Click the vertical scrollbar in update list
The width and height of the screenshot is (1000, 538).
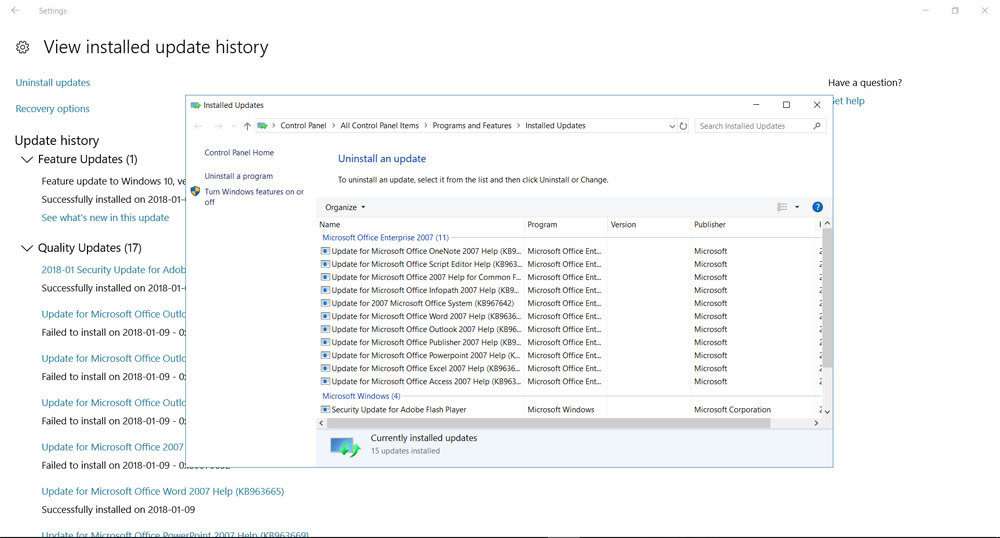pos(827,298)
